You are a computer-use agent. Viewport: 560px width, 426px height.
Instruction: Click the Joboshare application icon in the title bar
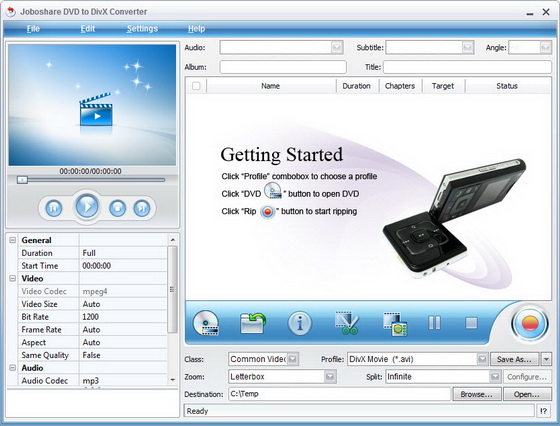pyautogui.click(x=11, y=12)
